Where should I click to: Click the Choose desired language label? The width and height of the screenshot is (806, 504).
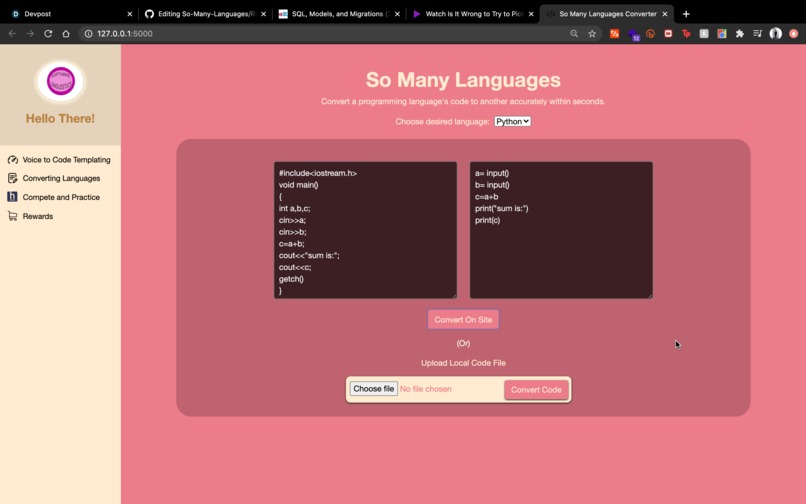click(x=442, y=121)
